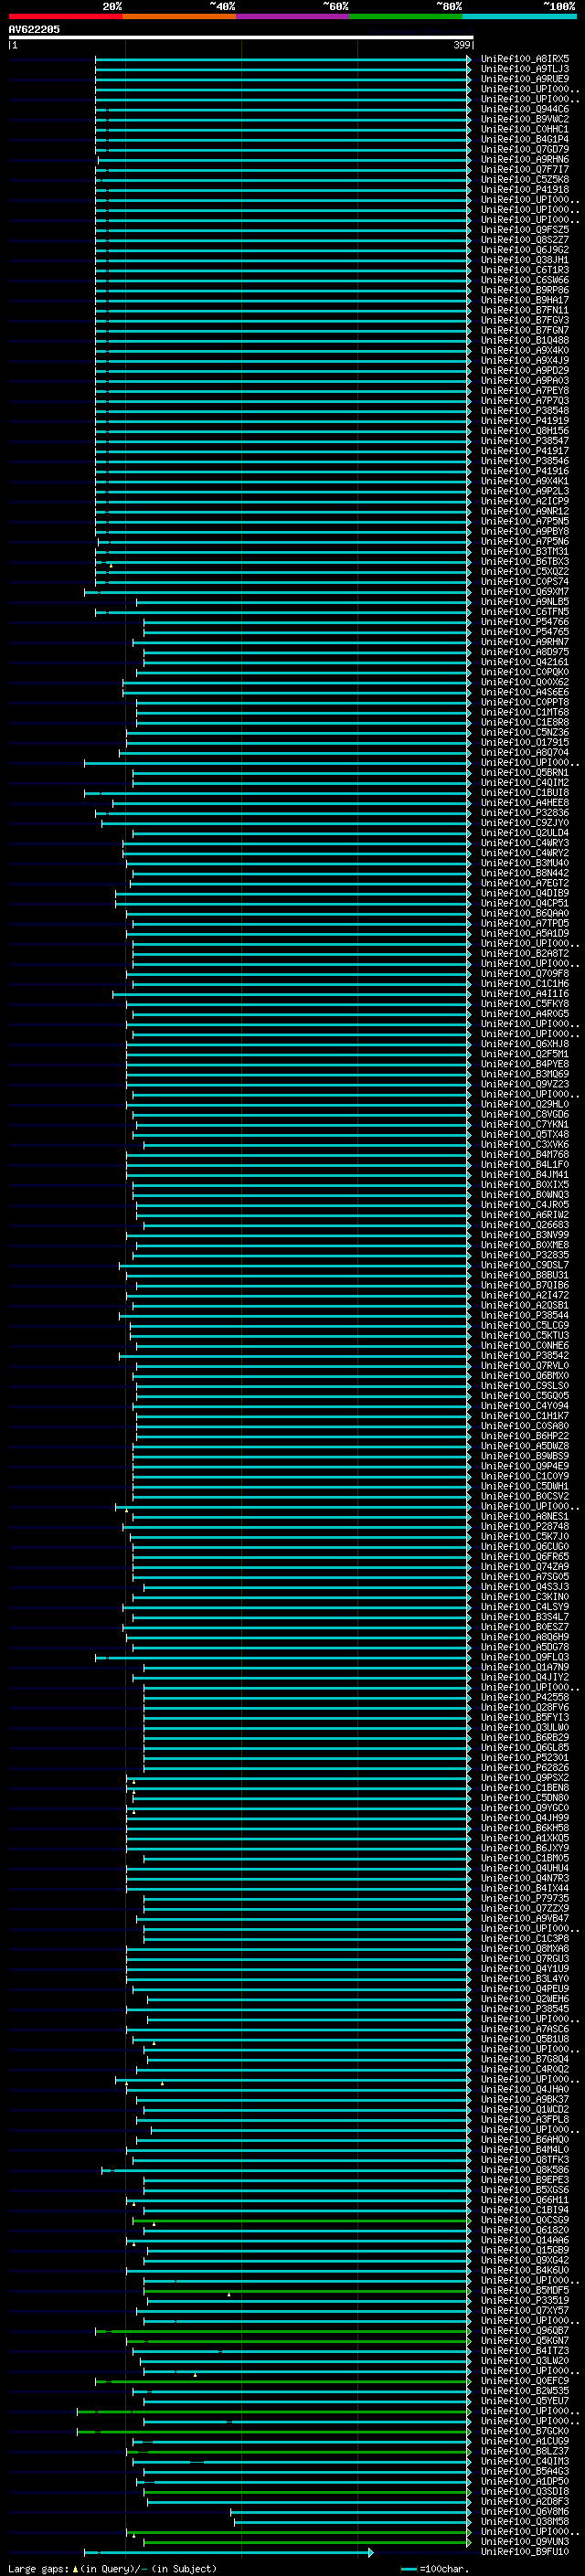Click the UniRef100_P32836 label
Image resolution: width=585 pixels, height=2576 pixels.
pos(524,813)
